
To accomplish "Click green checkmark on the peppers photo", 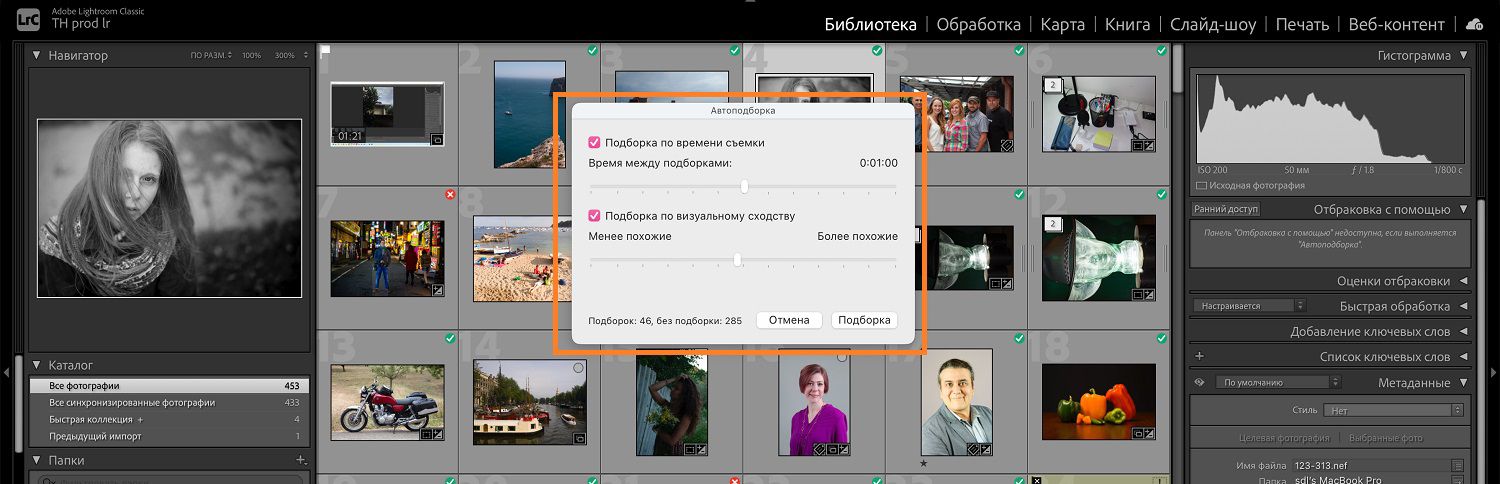I will click(x=1162, y=339).
